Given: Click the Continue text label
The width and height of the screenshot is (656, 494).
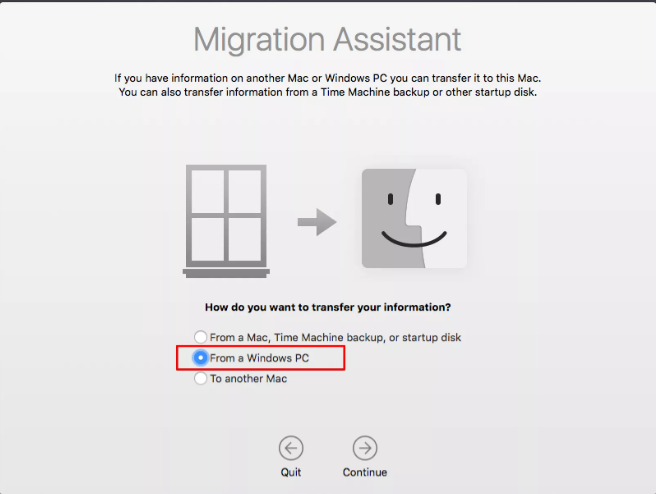Looking at the screenshot, I should click(365, 472).
